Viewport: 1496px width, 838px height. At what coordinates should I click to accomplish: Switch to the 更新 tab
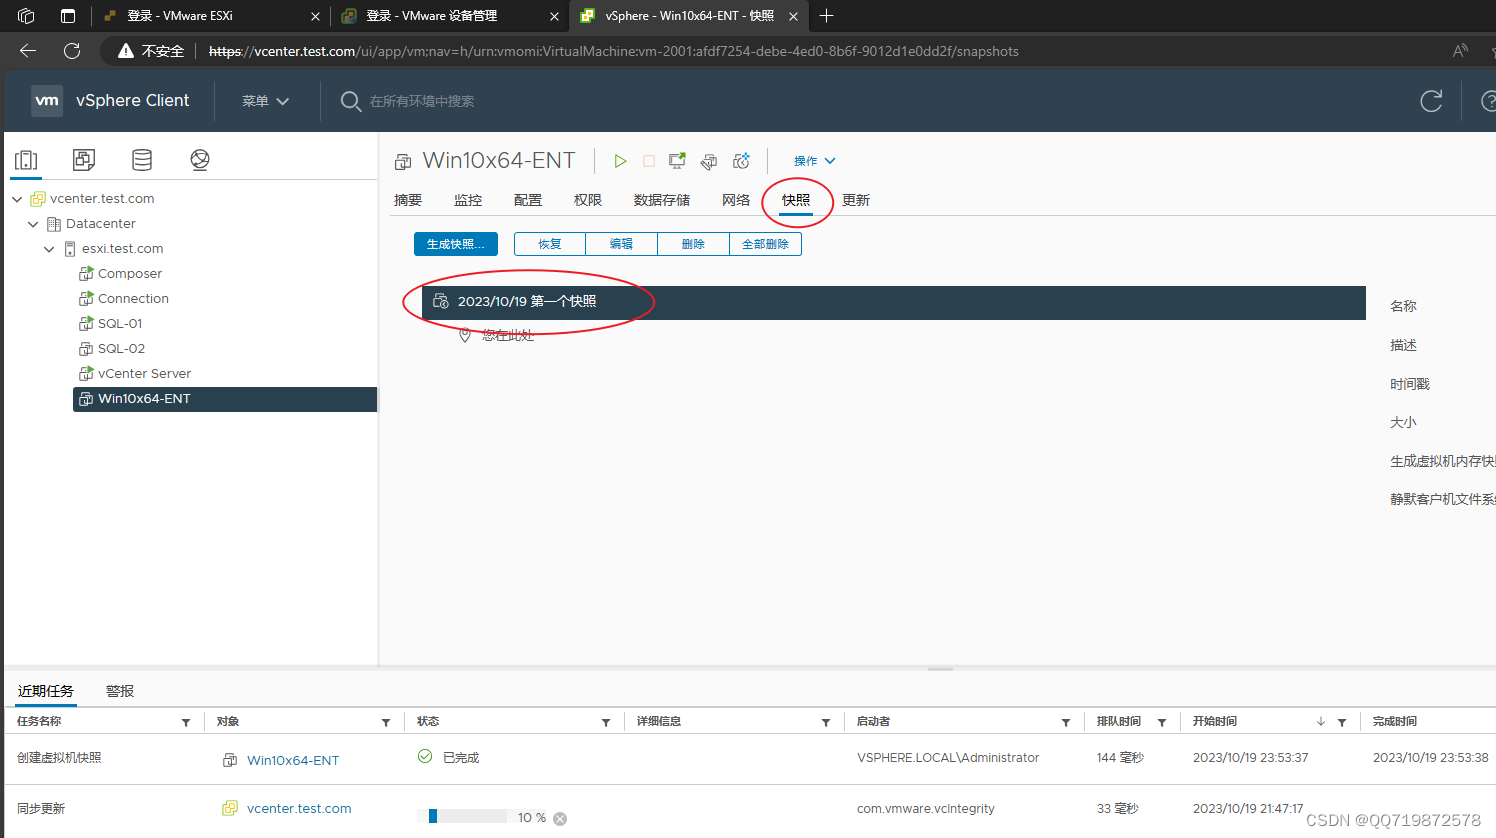click(856, 200)
